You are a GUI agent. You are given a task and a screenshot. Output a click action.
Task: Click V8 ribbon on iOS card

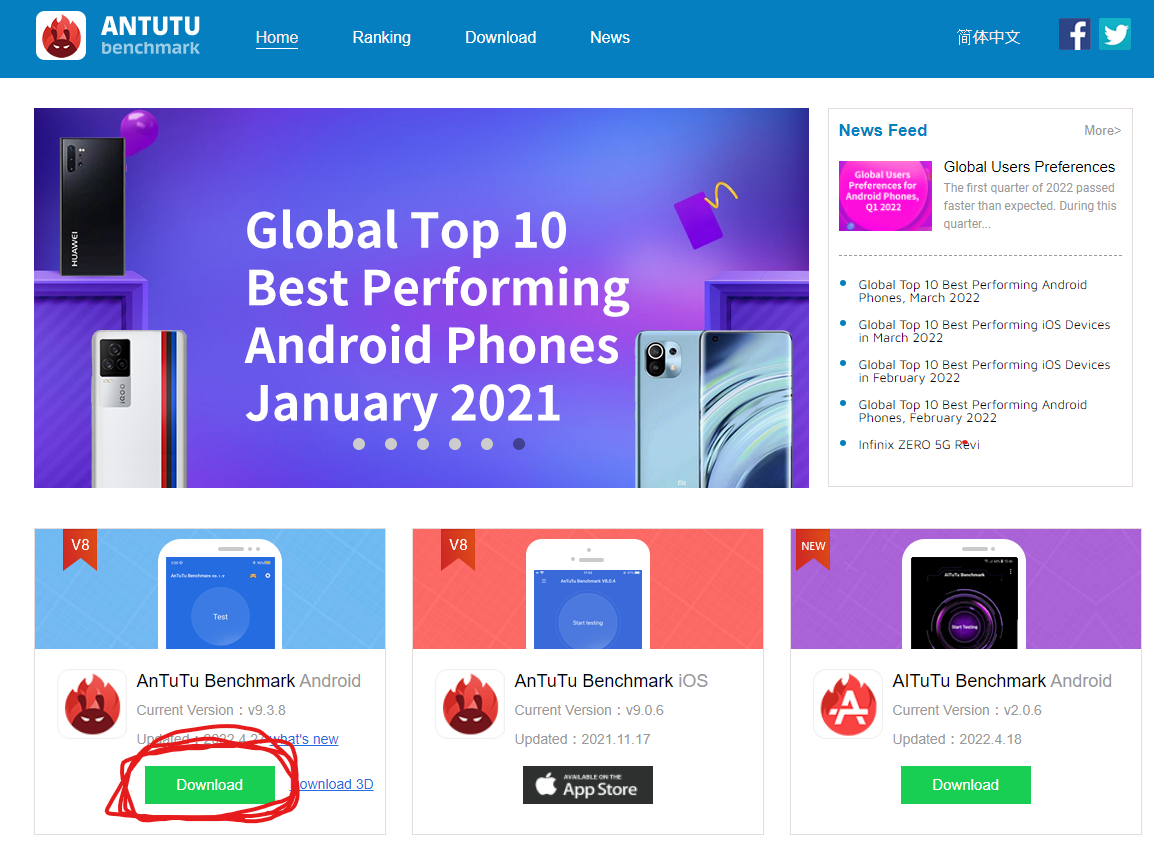pos(458,549)
